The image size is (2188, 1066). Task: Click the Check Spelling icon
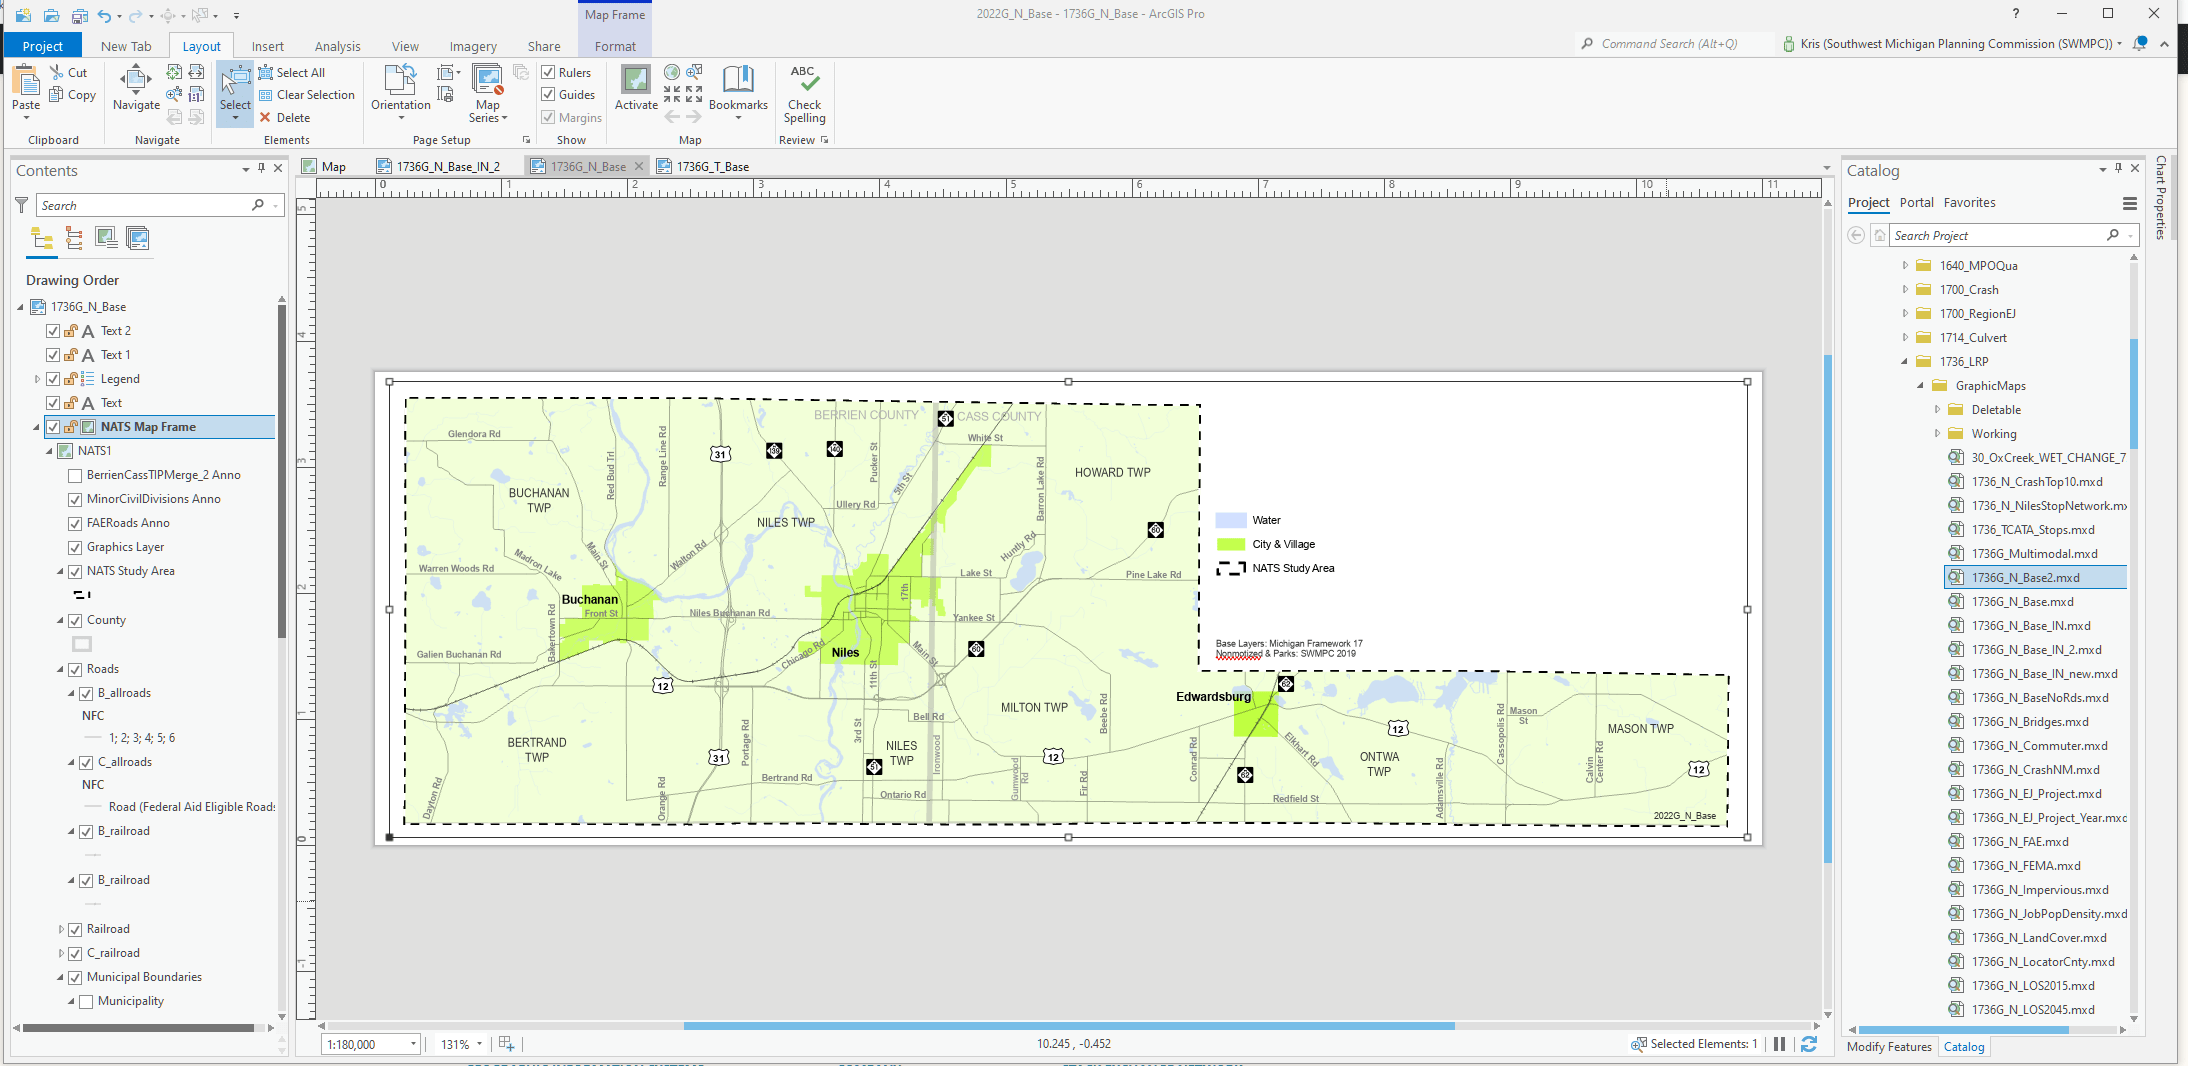point(804,80)
